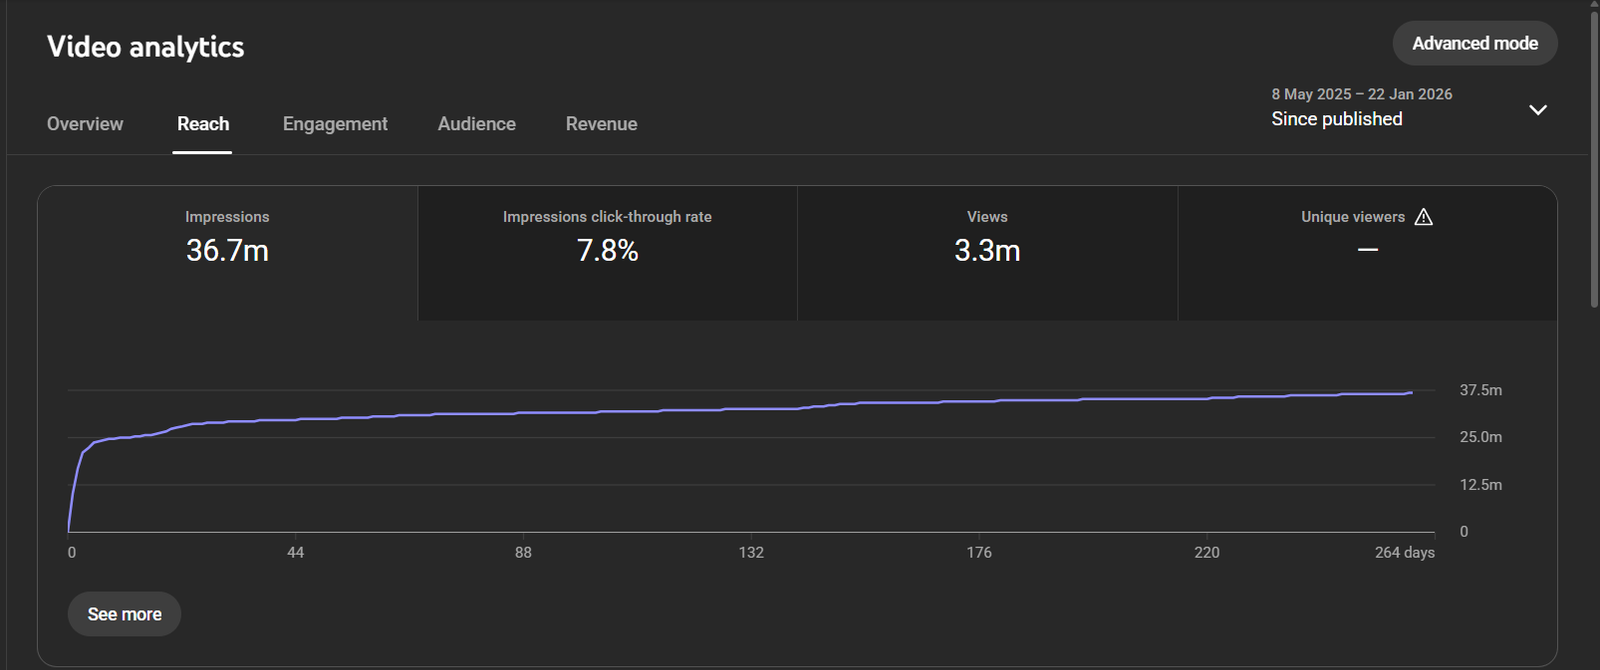The image size is (1600, 670).
Task: Expand the date range chevron arrow
Action: point(1538,110)
